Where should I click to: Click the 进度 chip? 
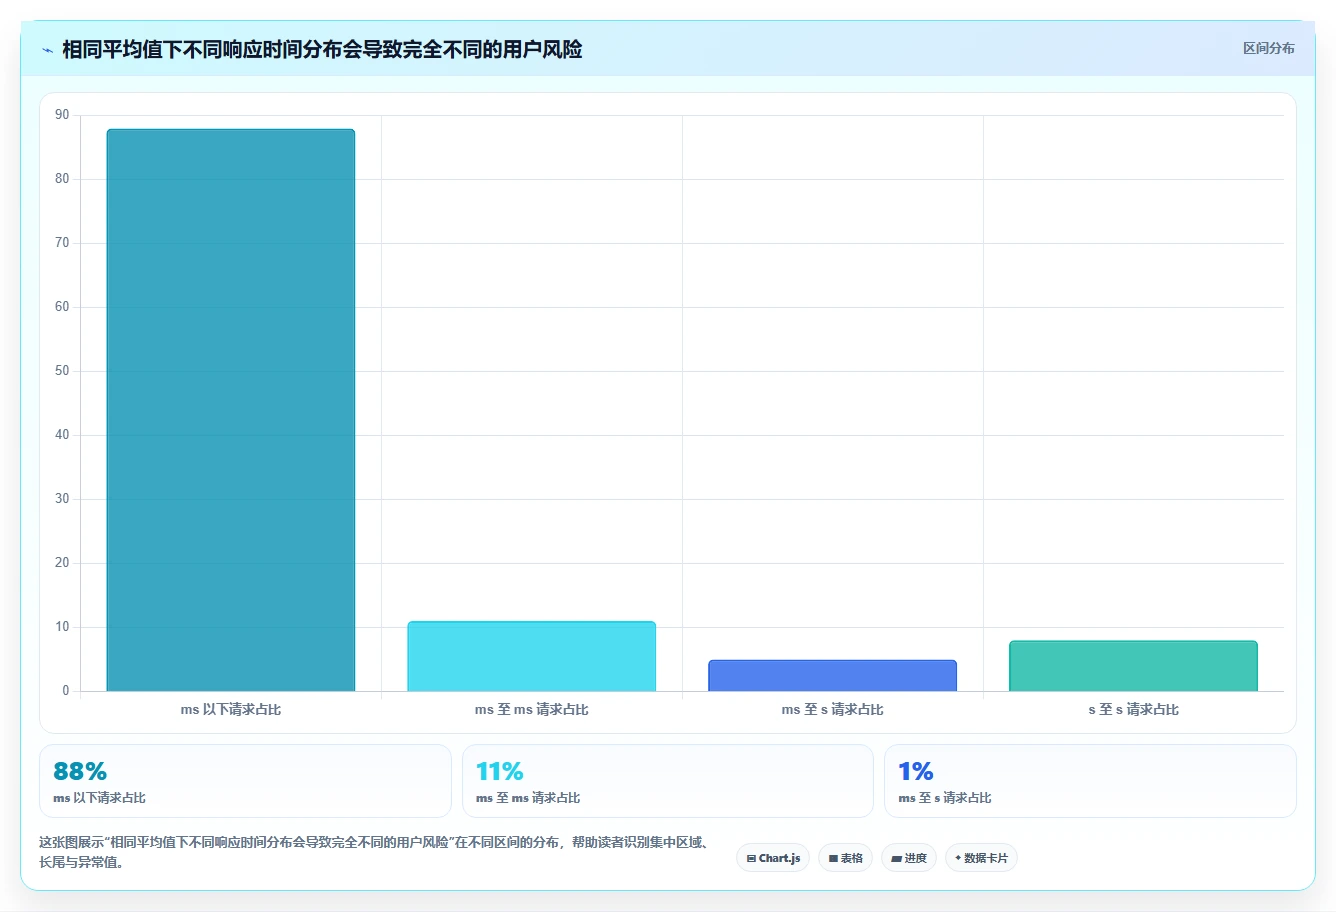(909, 858)
